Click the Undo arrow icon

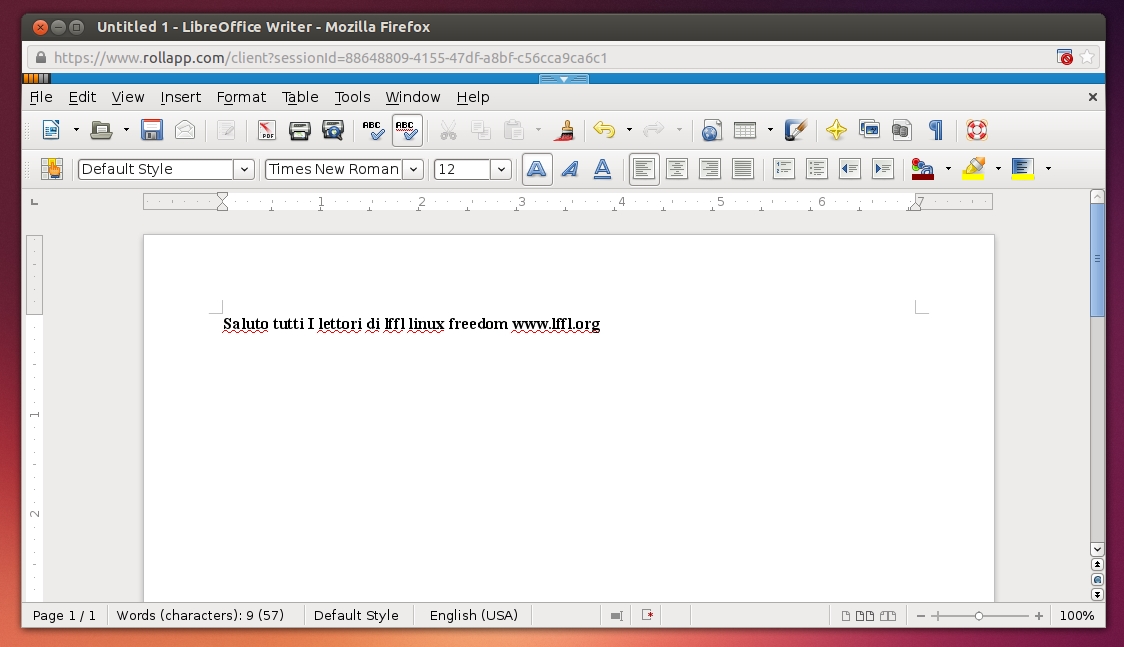[604, 130]
